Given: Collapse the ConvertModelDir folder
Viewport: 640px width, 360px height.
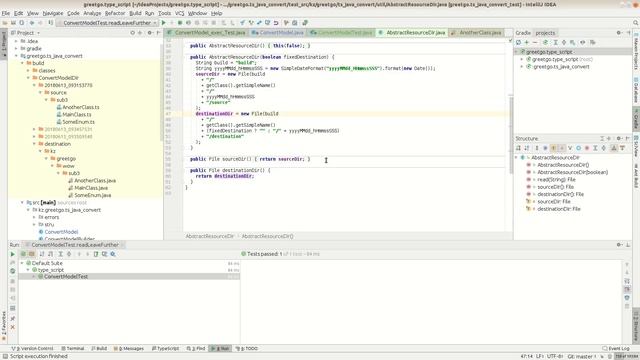Looking at the screenshot, I should pos(29,78).
